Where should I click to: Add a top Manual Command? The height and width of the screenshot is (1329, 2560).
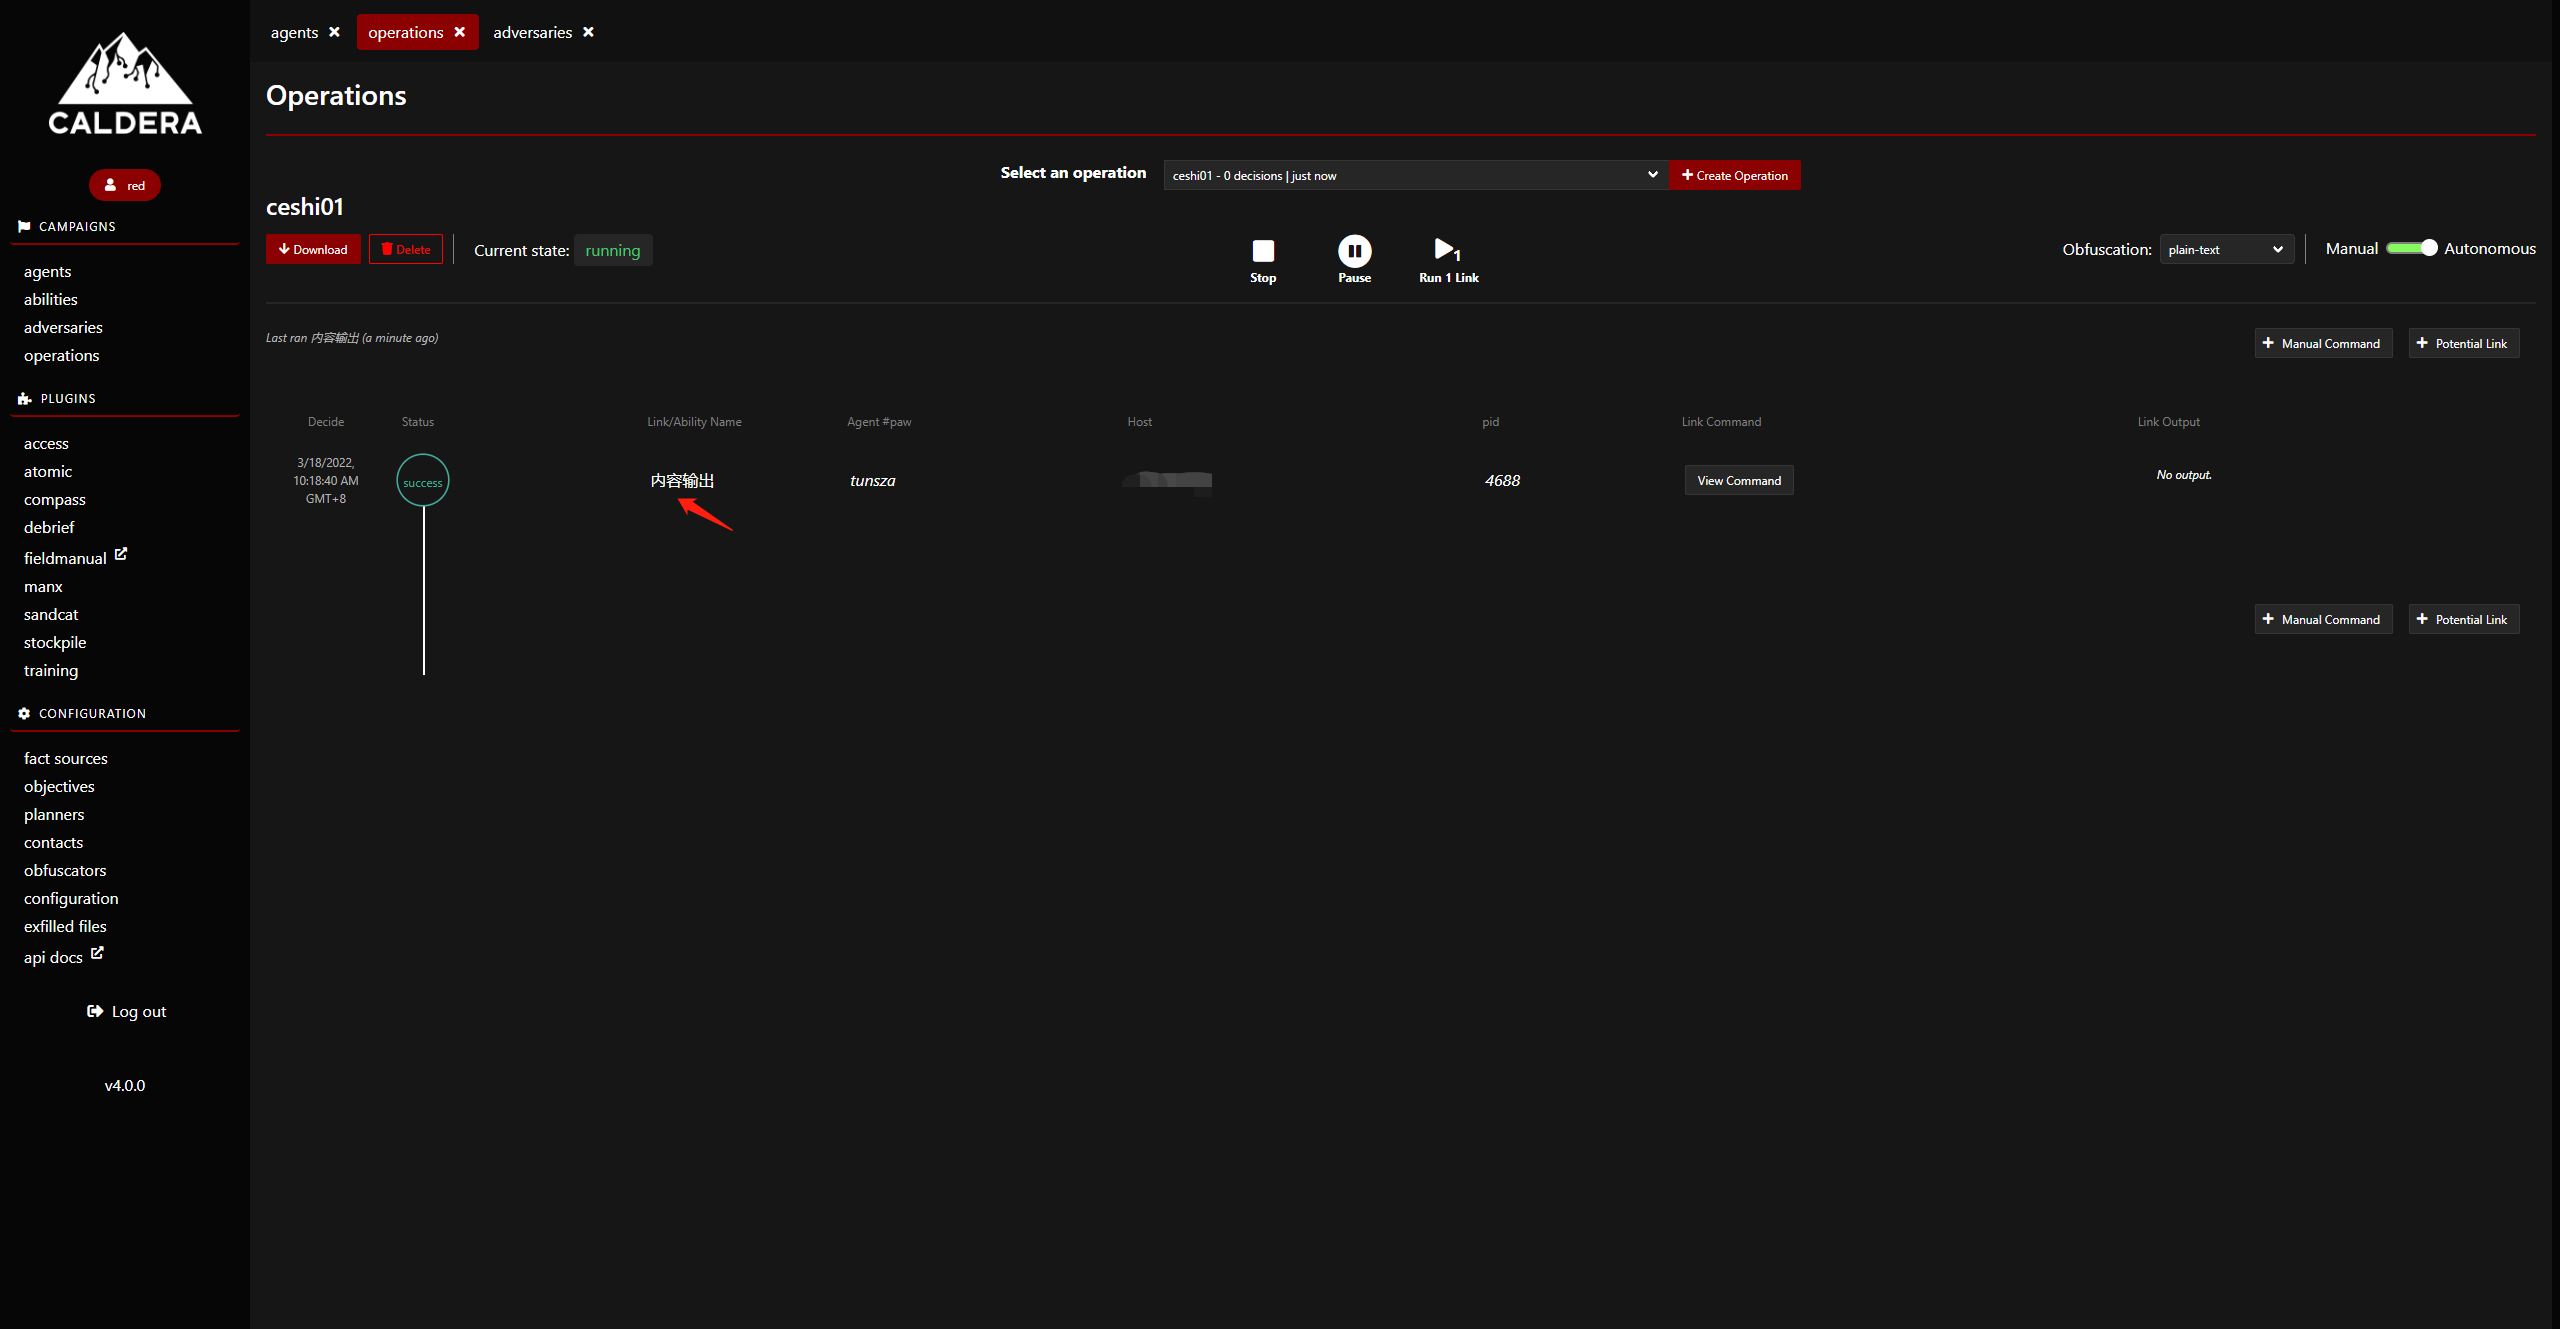click(x=2322, y=343)
